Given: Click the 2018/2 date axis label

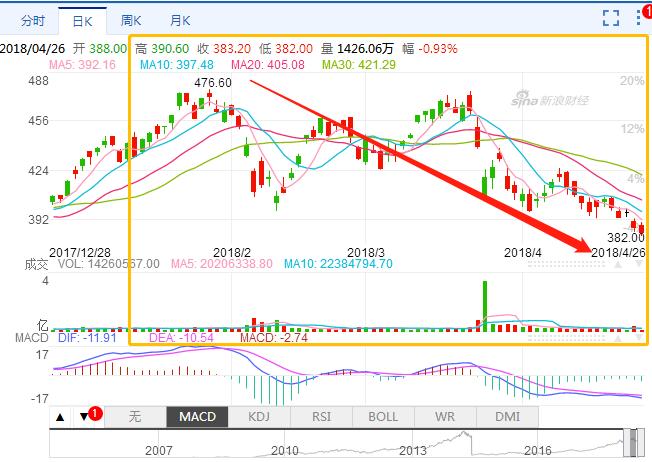Looking at the screenshot, I should [x=232, y=252].
